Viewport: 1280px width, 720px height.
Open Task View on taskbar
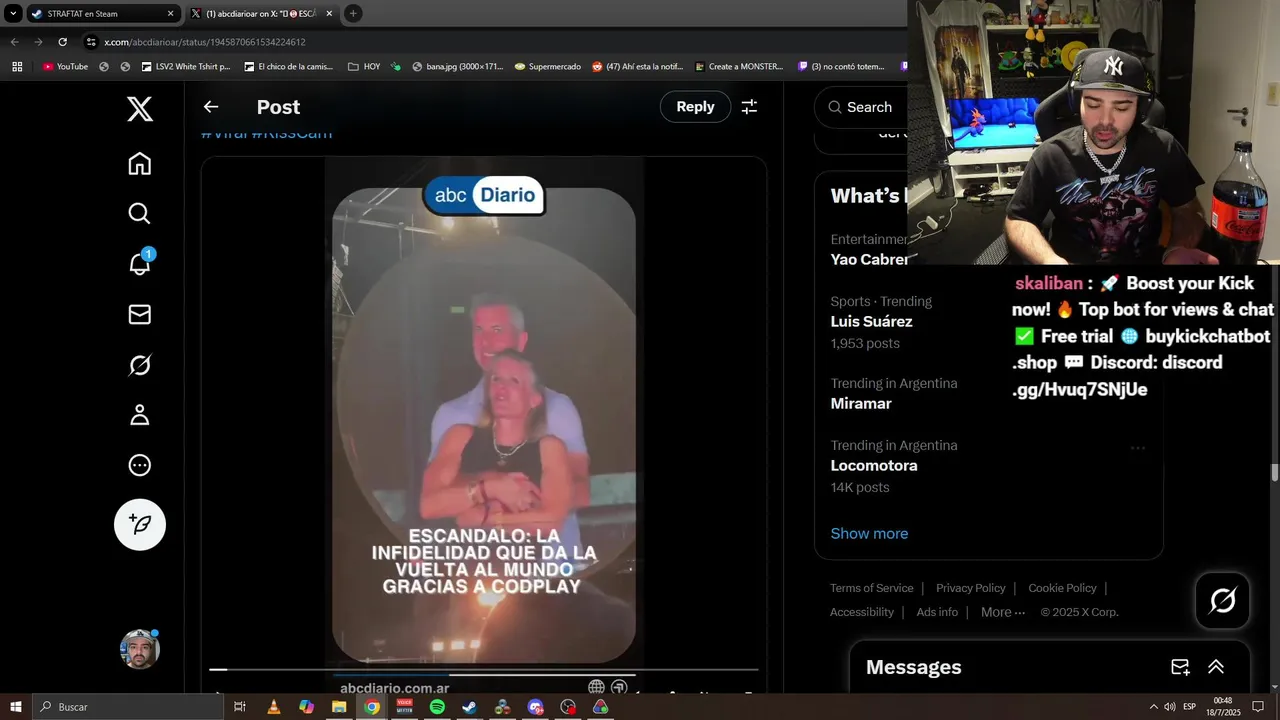pyautogui.click(x=240, y=707)
